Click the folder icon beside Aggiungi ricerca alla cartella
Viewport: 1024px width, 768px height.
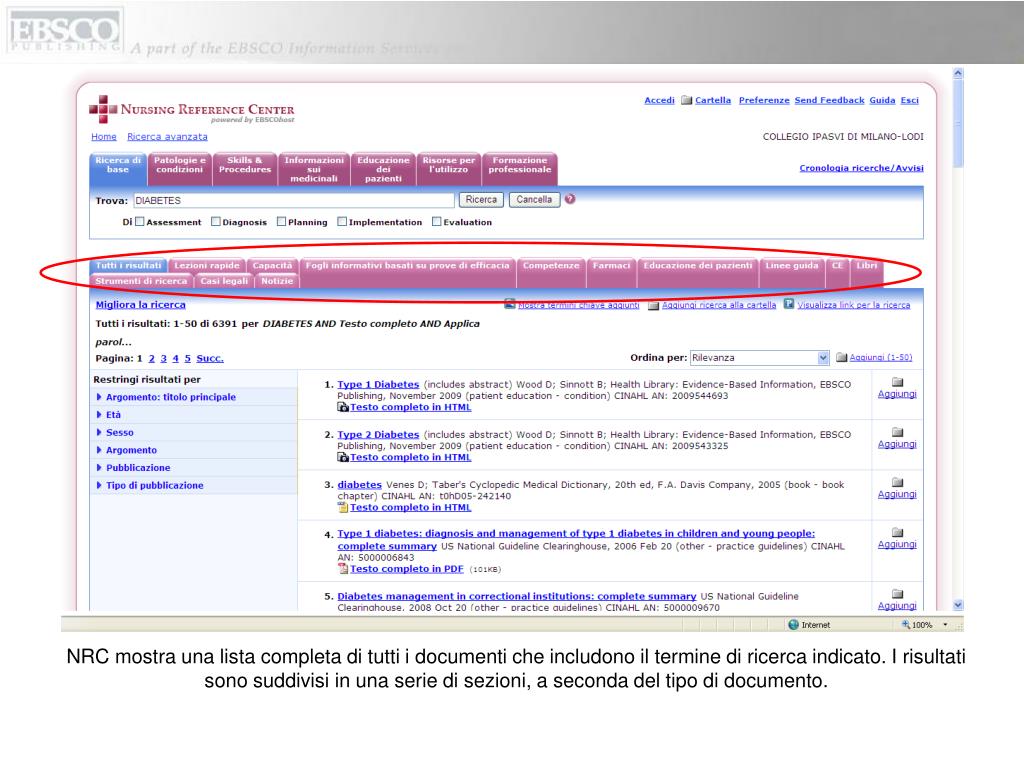(x=653, y=306)
